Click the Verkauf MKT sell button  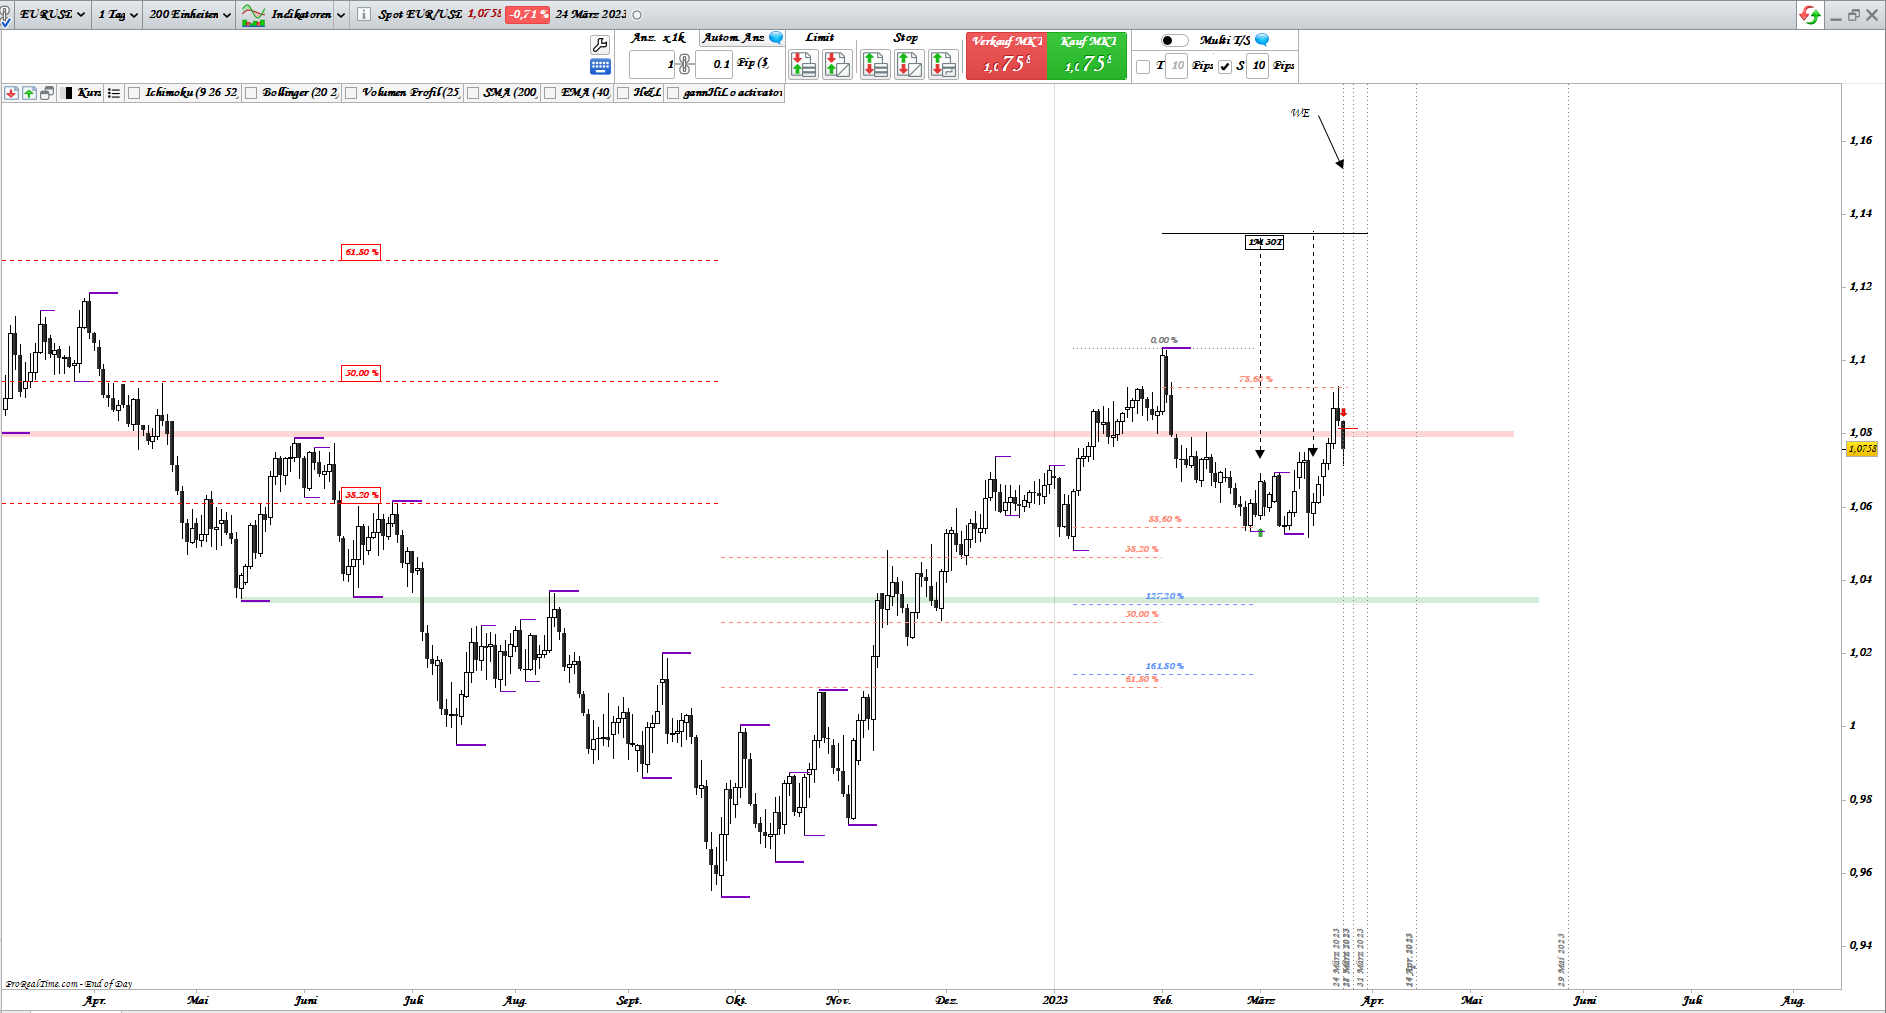(1007, 56)
